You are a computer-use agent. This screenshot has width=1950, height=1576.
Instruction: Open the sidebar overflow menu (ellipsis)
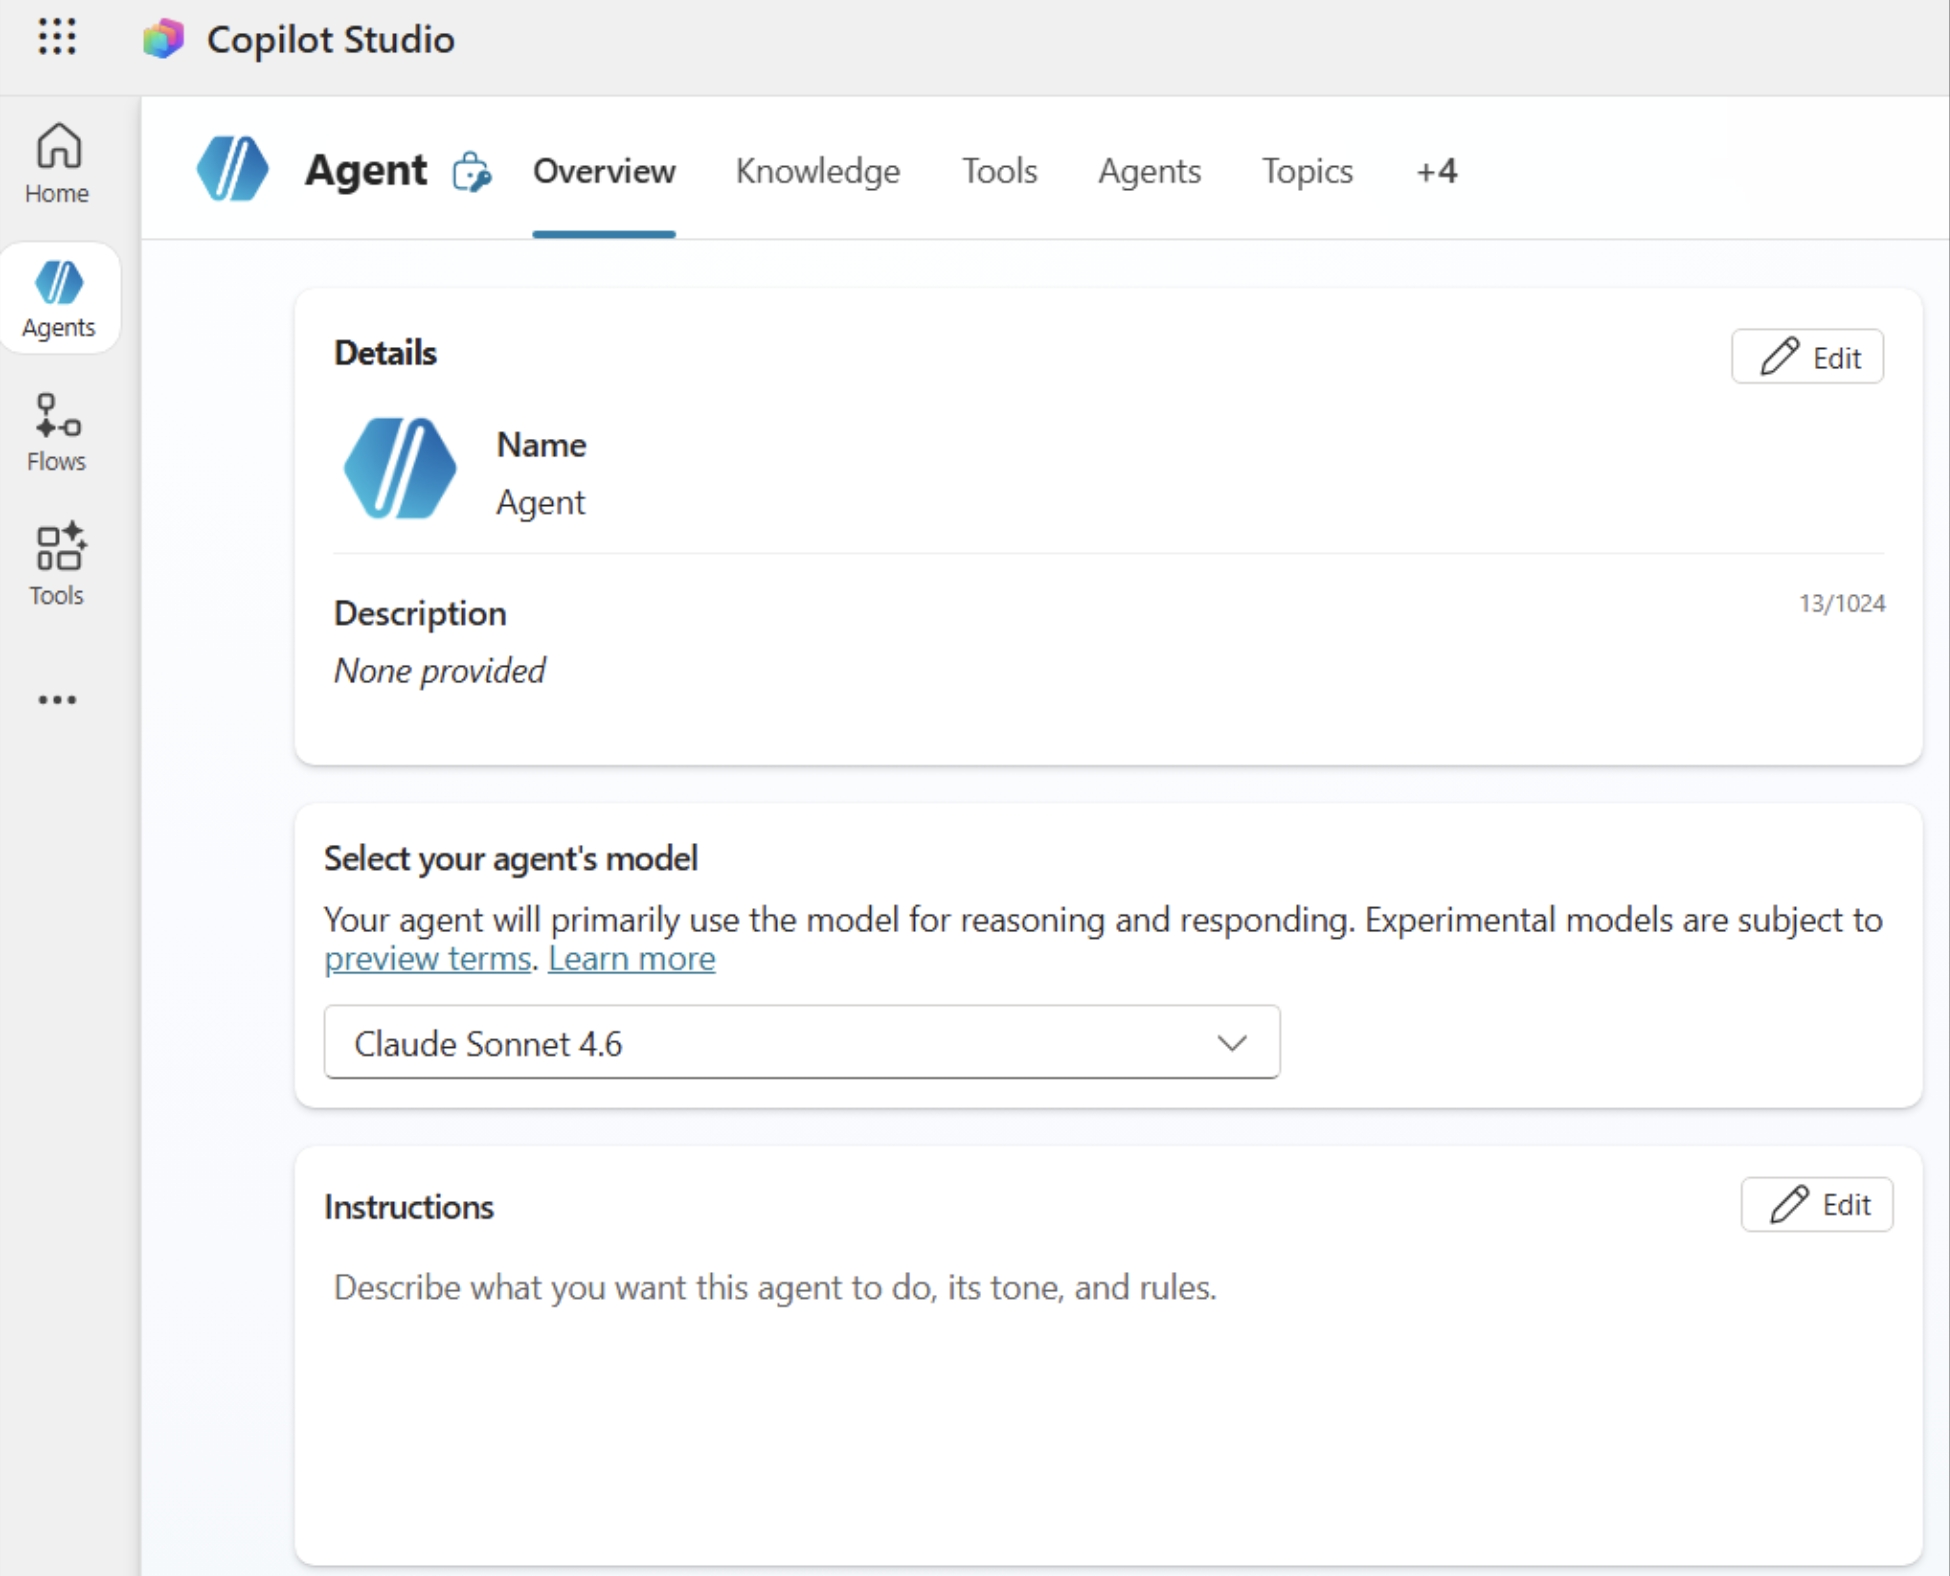(x=56, y=699)
